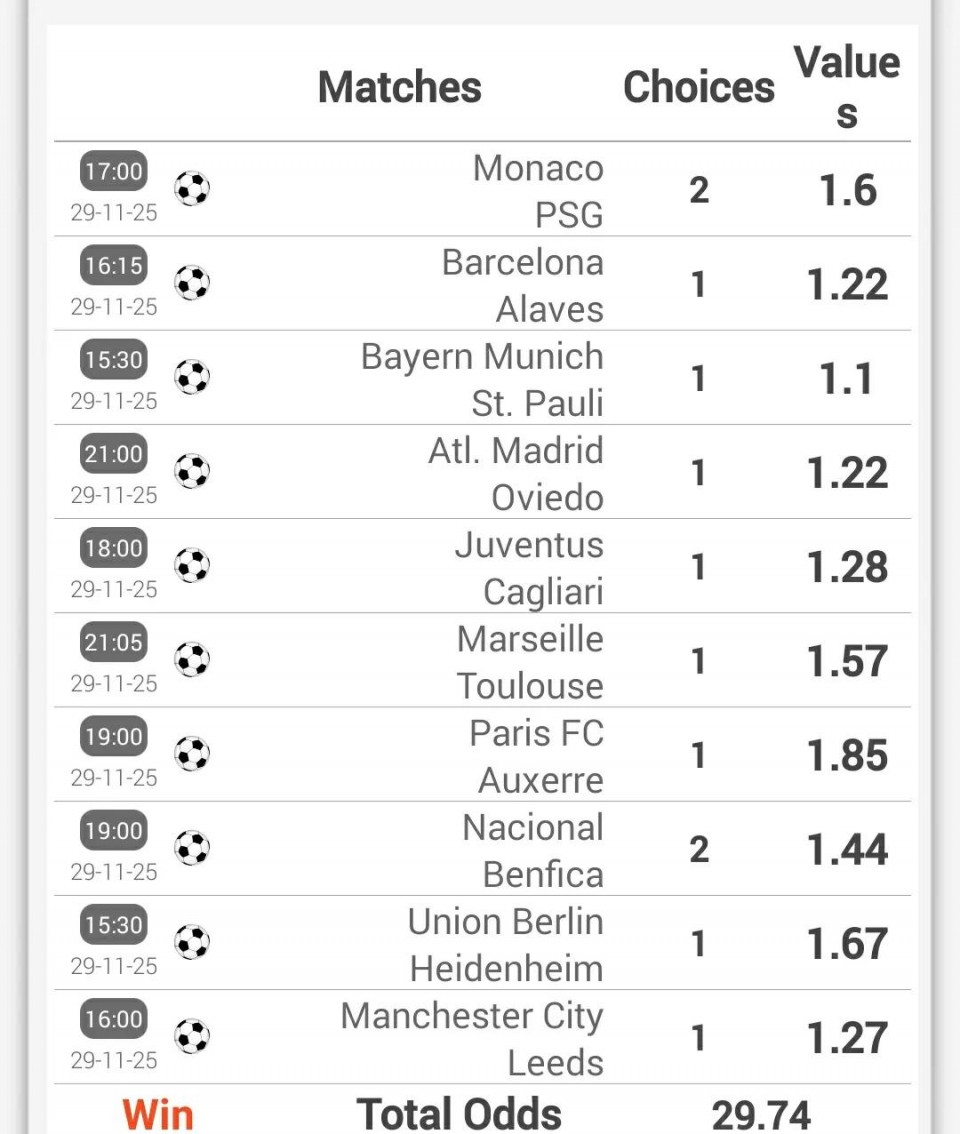Click the soccer ball icon beside Marseille–Toulouse

tap(192, 660)
